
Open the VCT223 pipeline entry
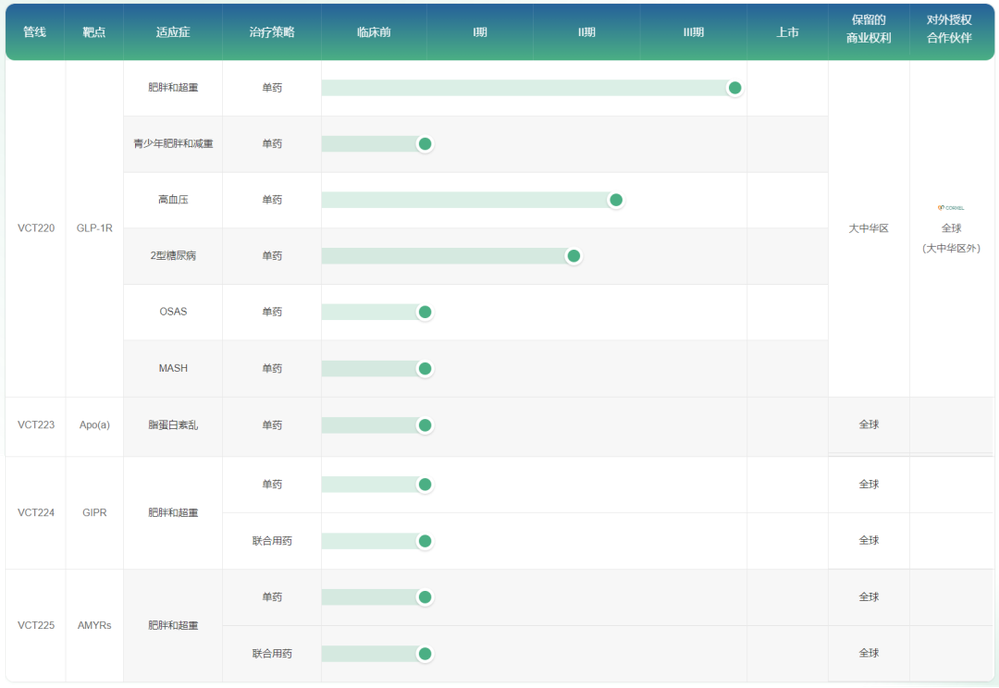36,425
